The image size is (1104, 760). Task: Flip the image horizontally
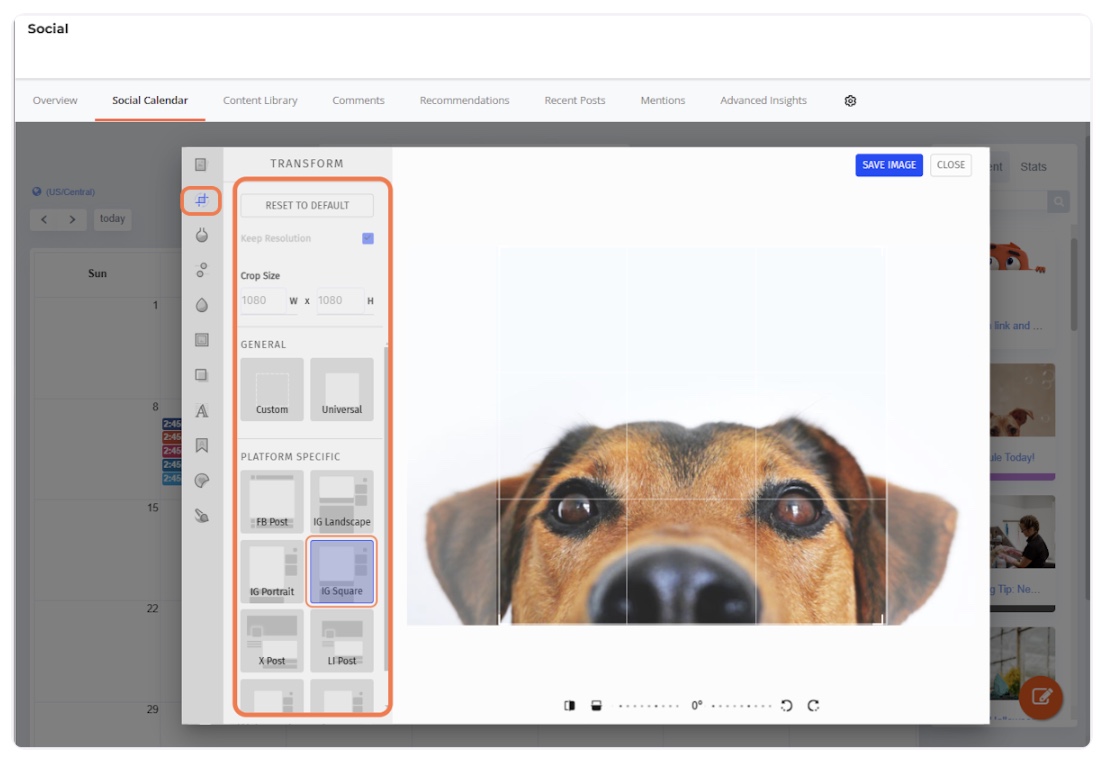569,705
